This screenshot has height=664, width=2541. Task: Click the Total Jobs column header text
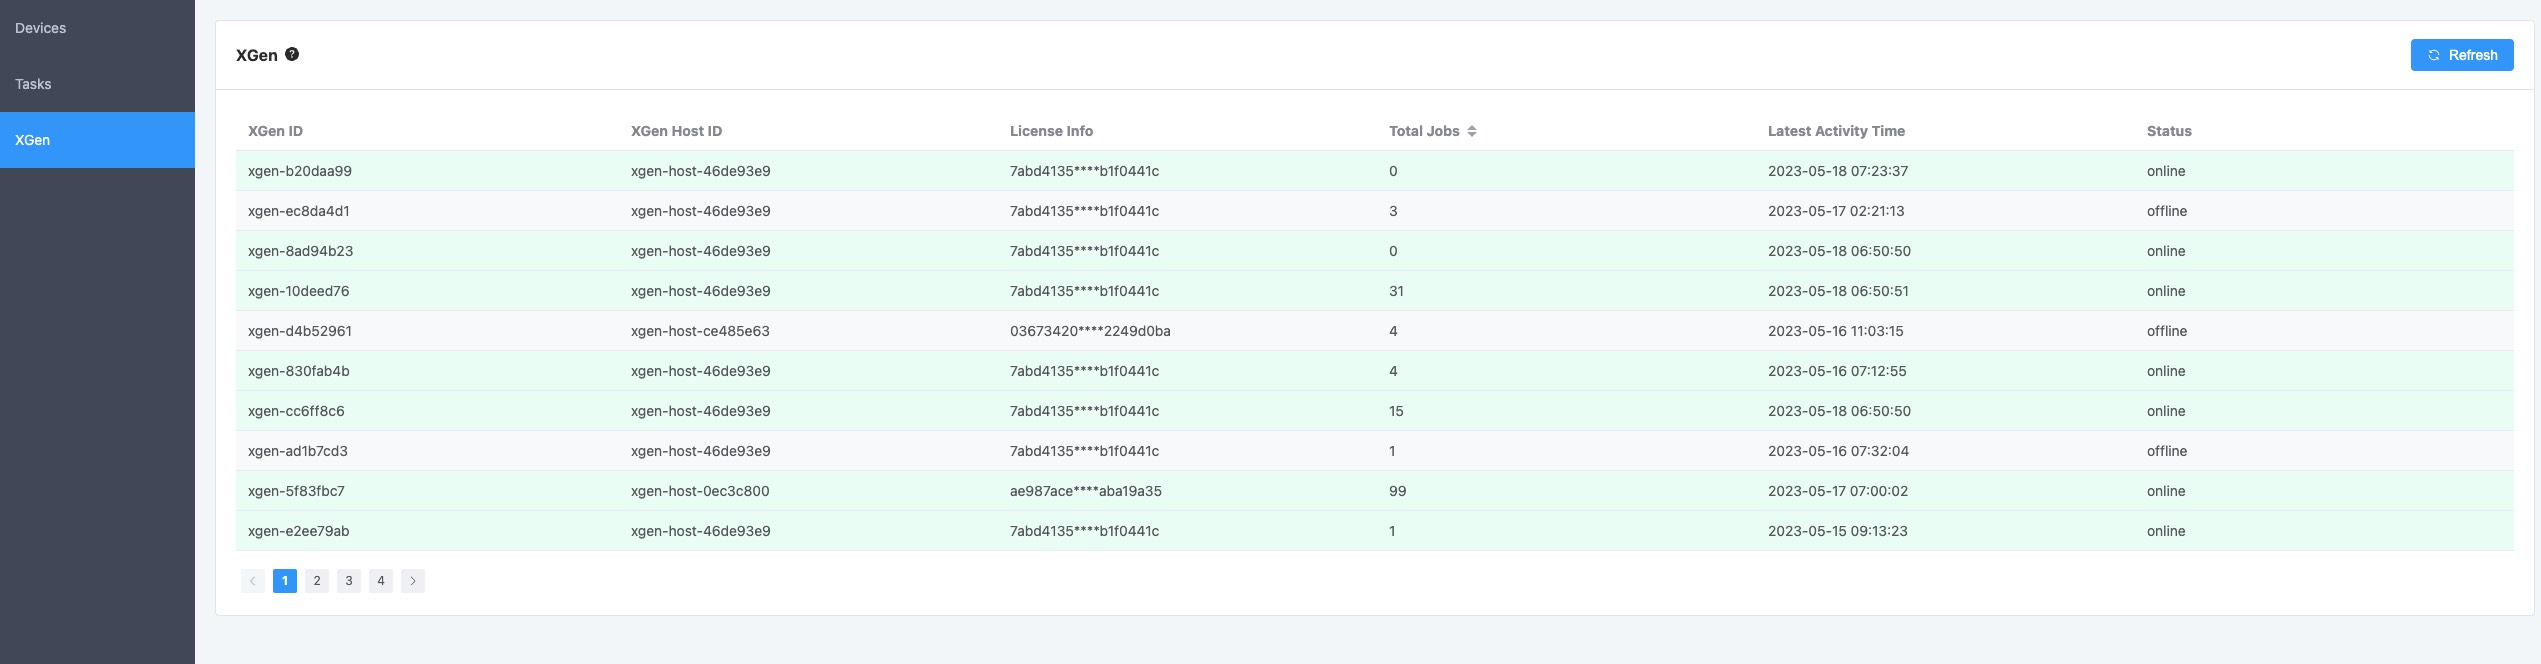coord(1424,131)
